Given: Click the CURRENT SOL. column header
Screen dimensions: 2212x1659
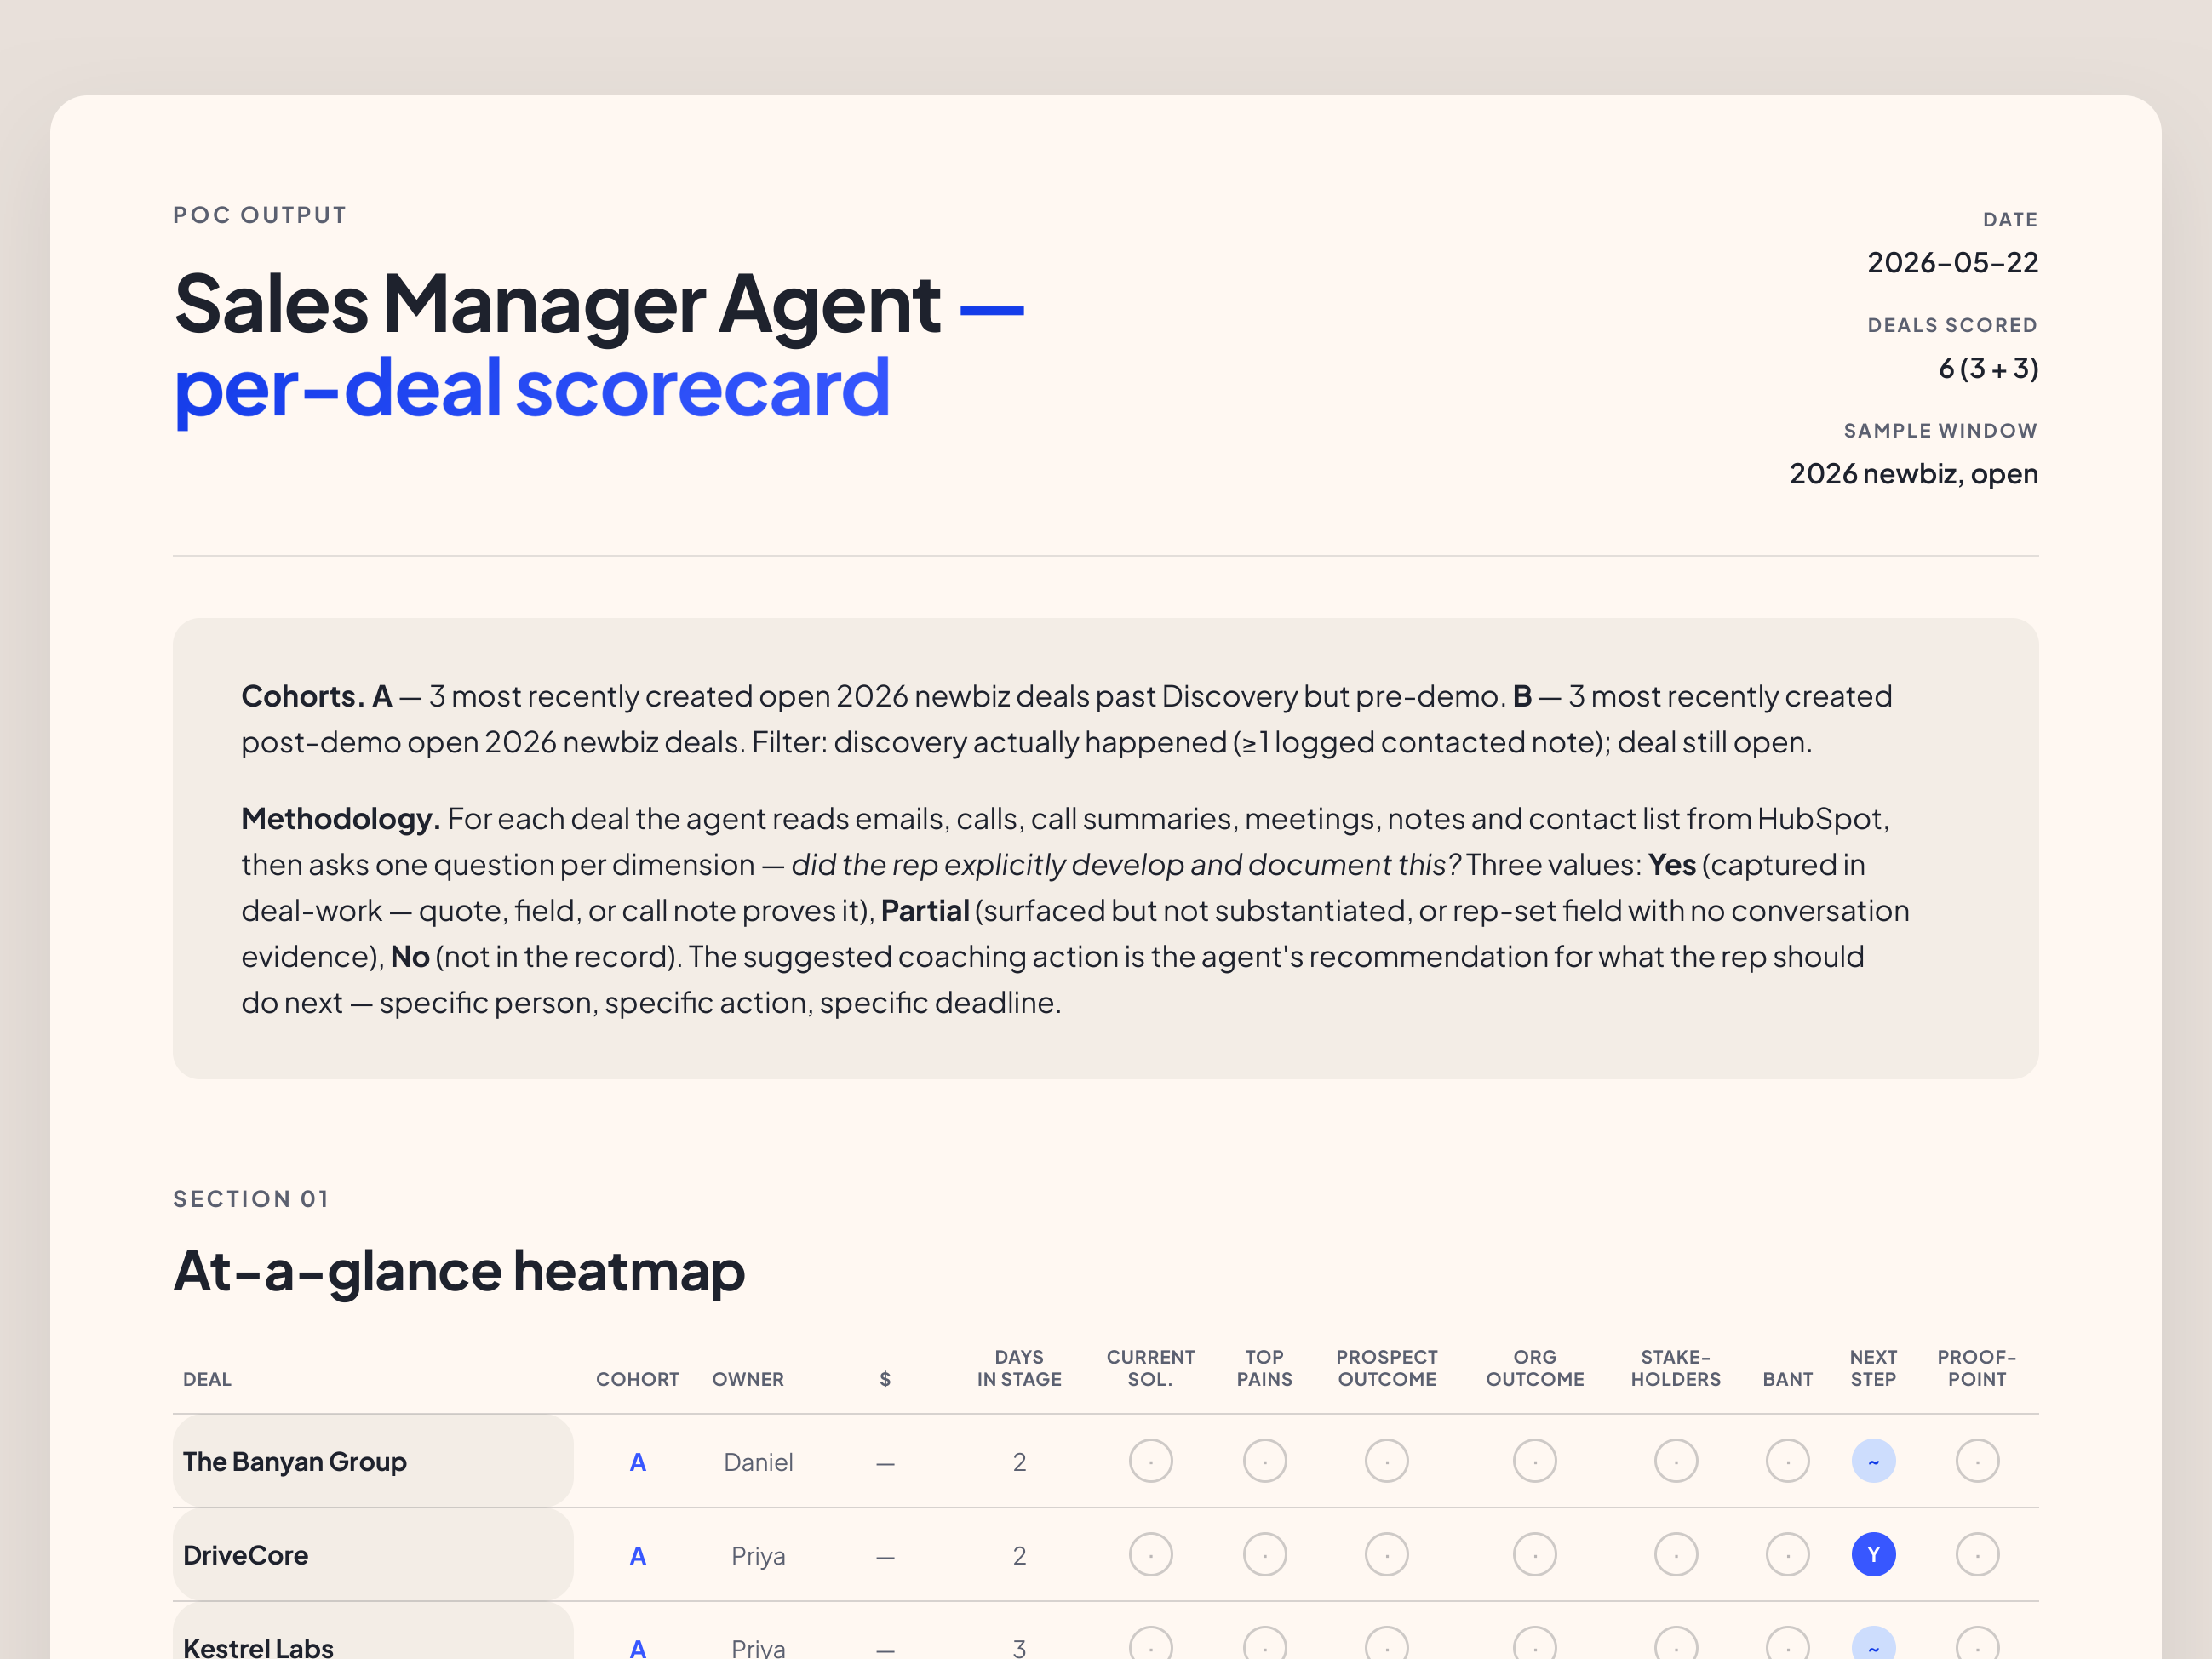Looking at the screenshot, I should coord(1150,1368).
